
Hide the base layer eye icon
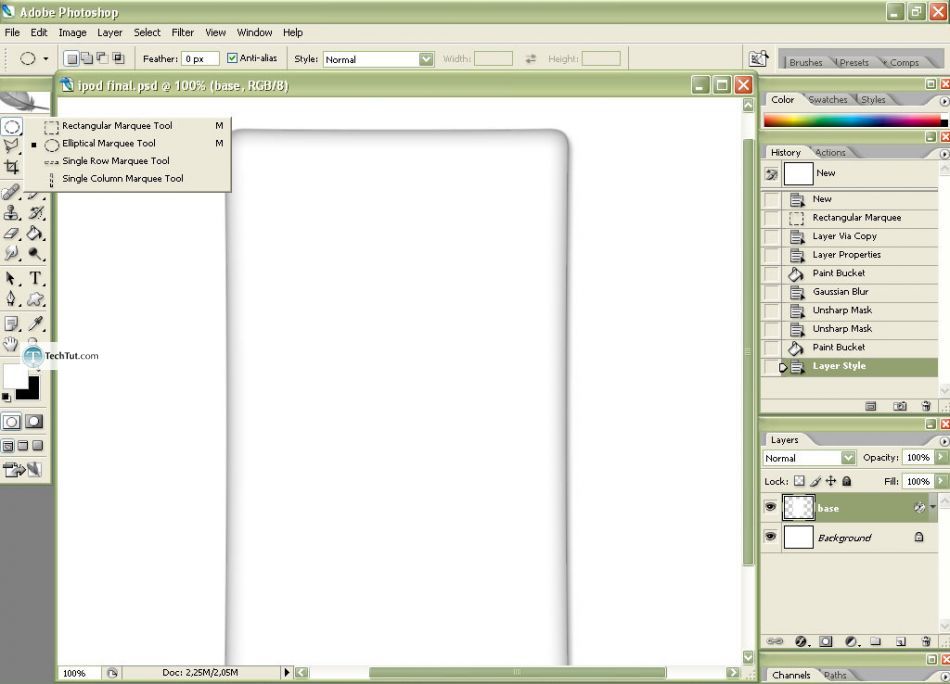[771, 507]
